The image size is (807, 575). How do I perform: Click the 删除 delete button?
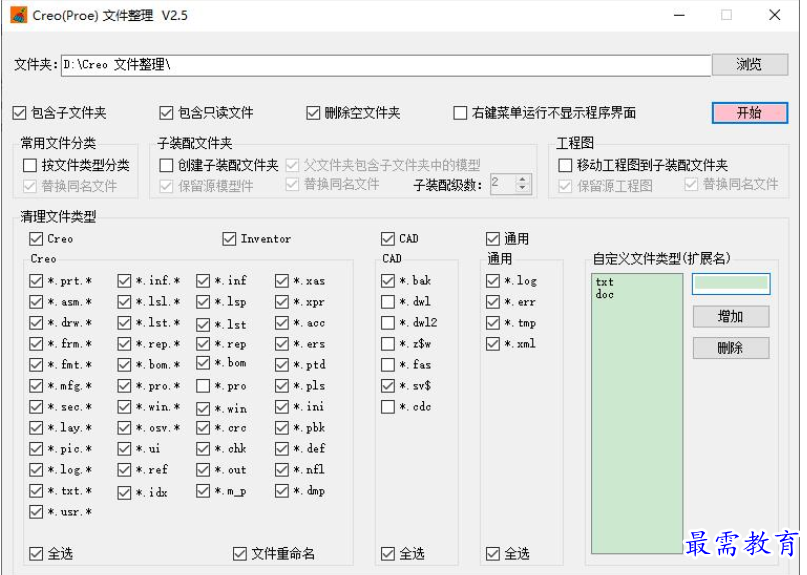(731, 348)
